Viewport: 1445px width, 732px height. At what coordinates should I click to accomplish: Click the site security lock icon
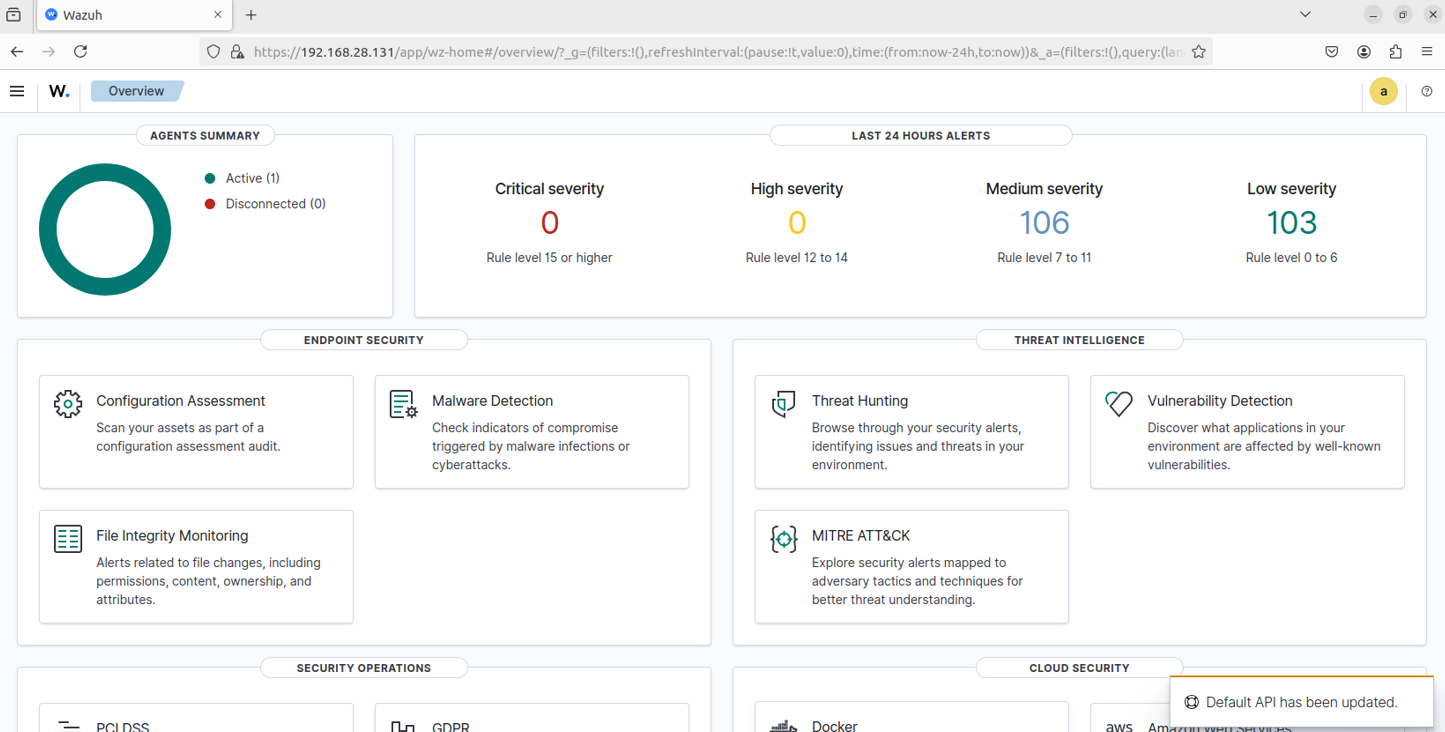coord(237,52)
